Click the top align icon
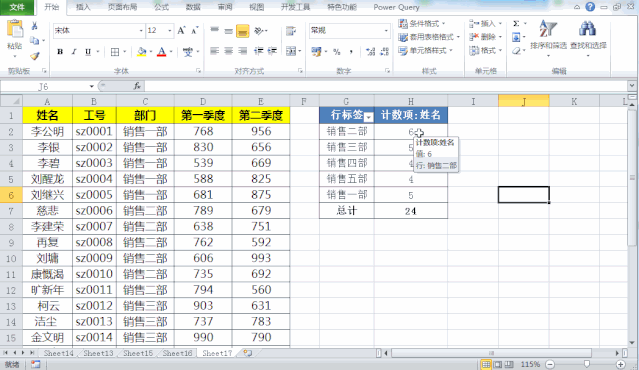 [x=215, y=31]
